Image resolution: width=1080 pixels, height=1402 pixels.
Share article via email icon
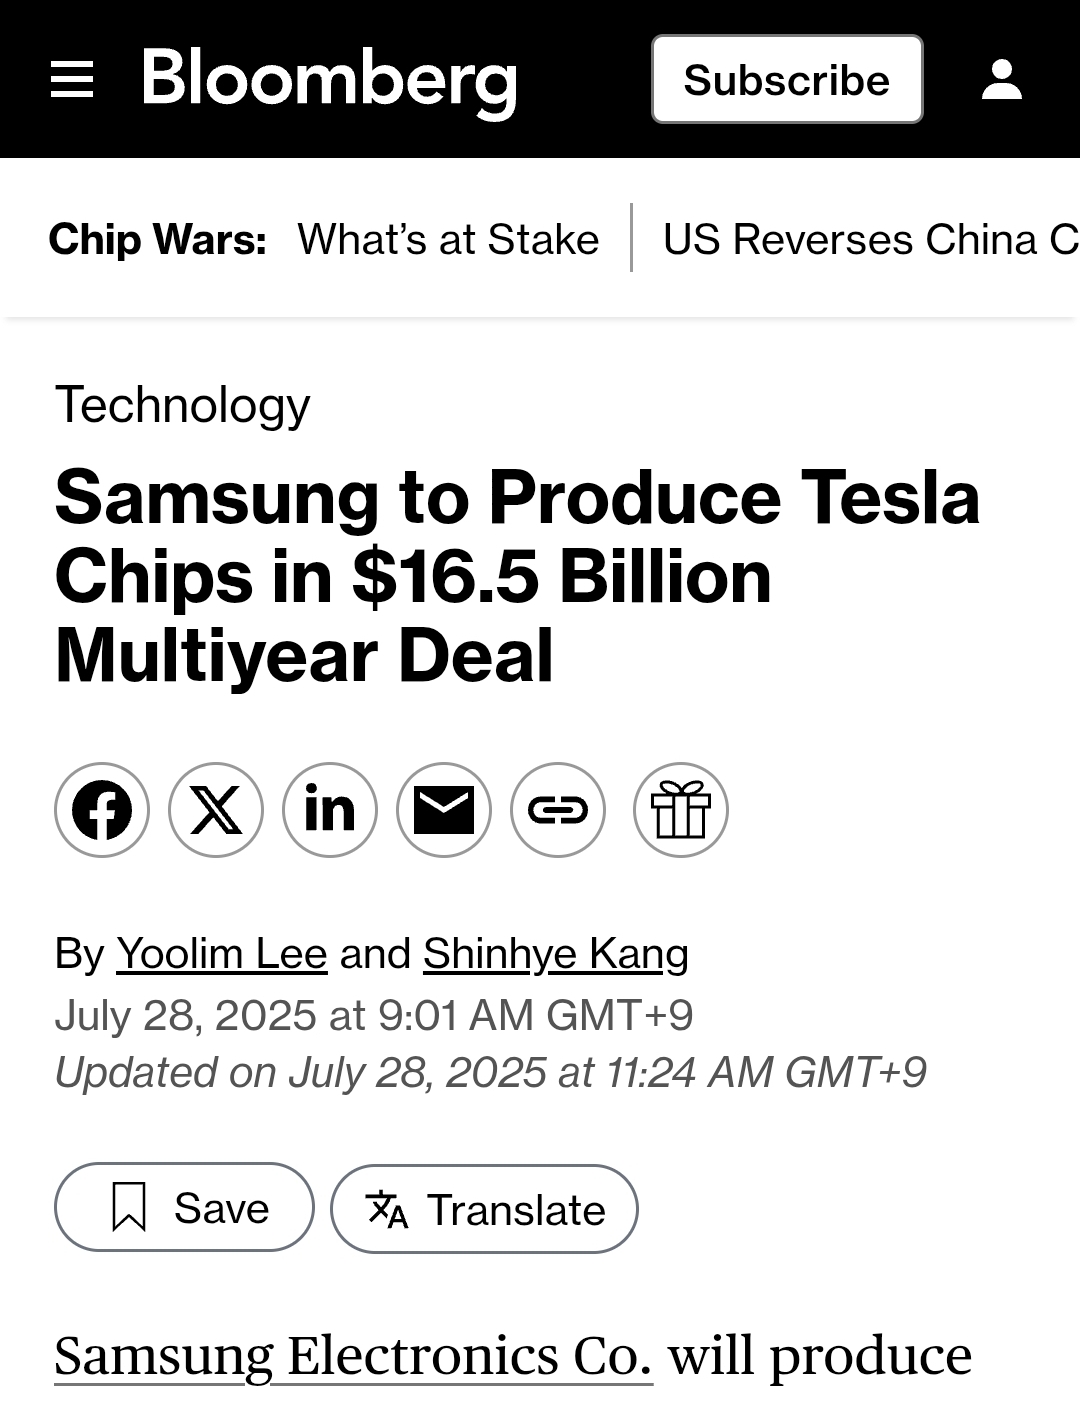tap(444, 810)
